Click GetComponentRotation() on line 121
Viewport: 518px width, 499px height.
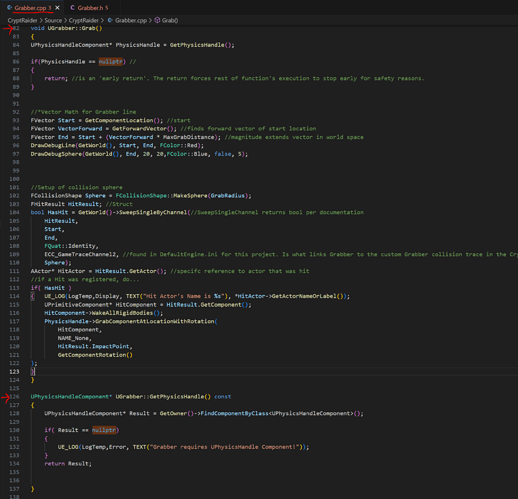pyautogui.click(x=95, y=355)
